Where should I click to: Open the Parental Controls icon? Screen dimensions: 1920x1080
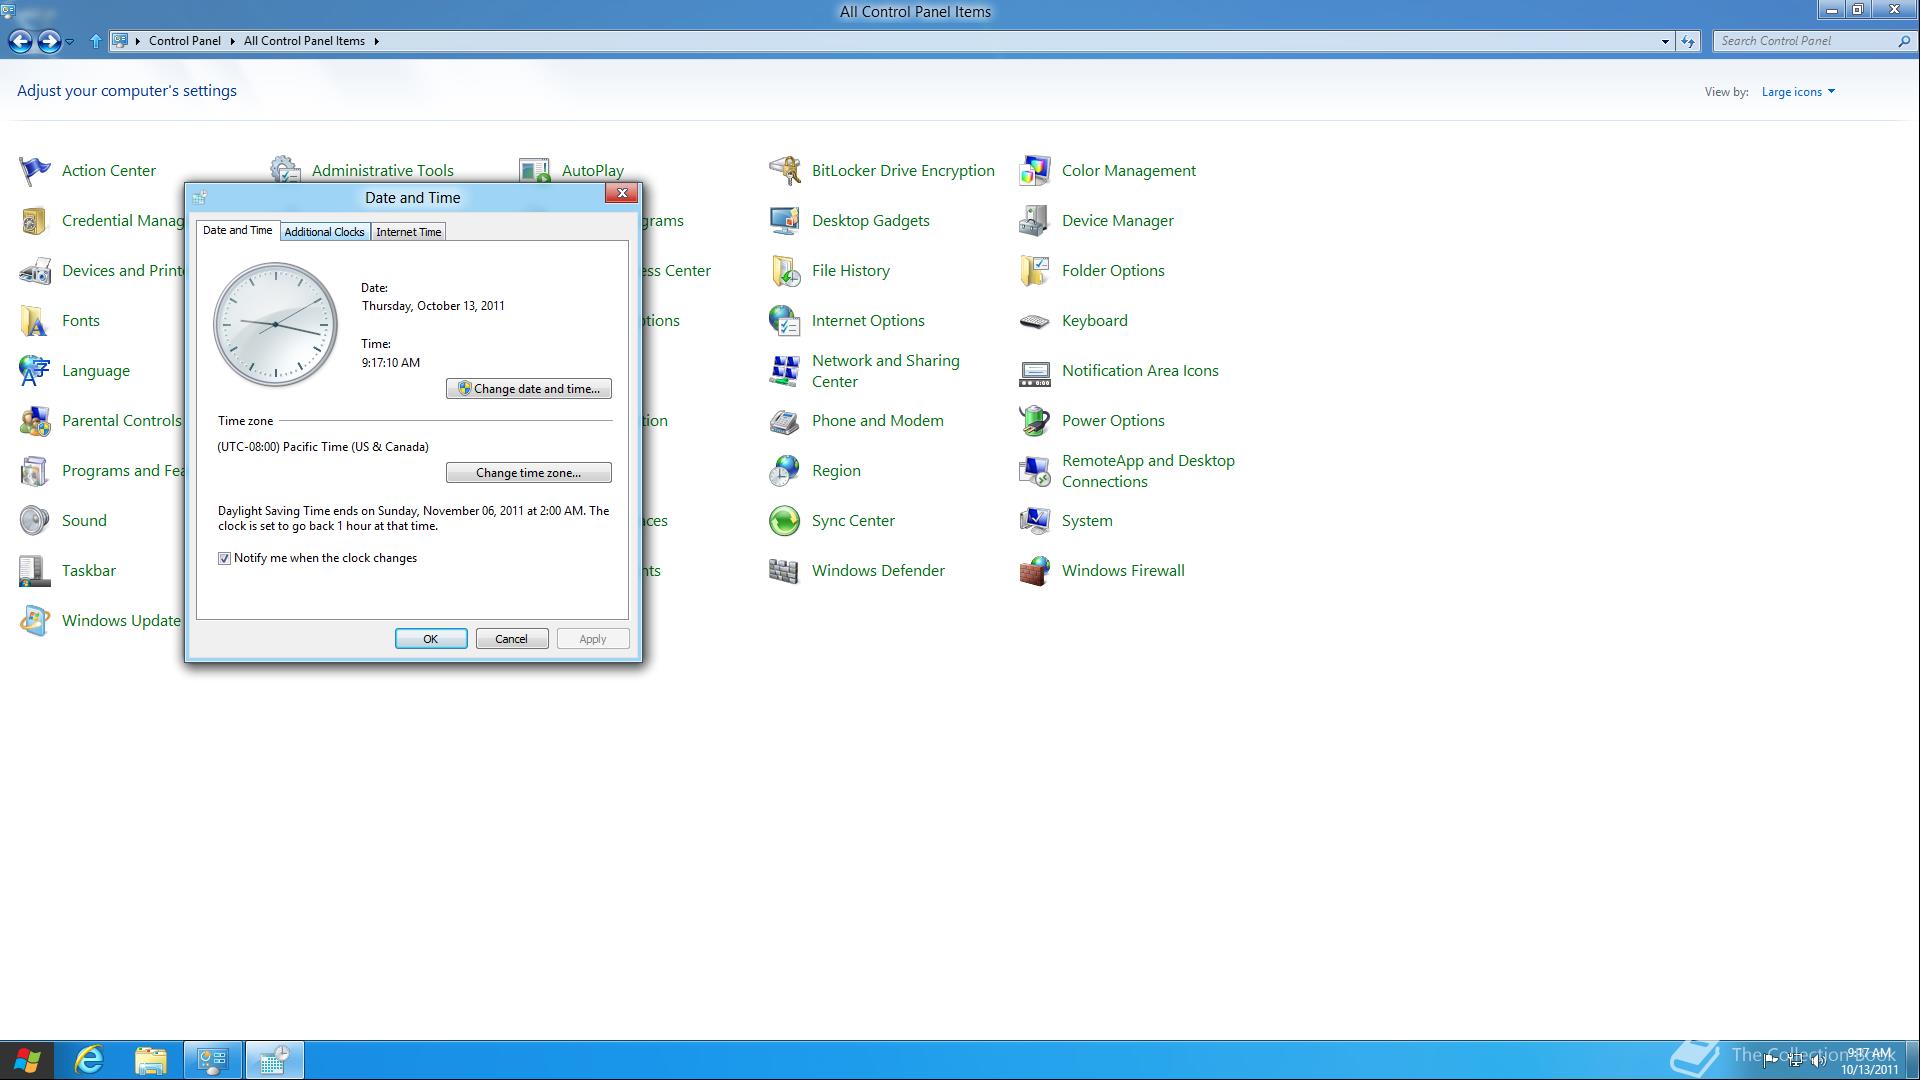35,421
